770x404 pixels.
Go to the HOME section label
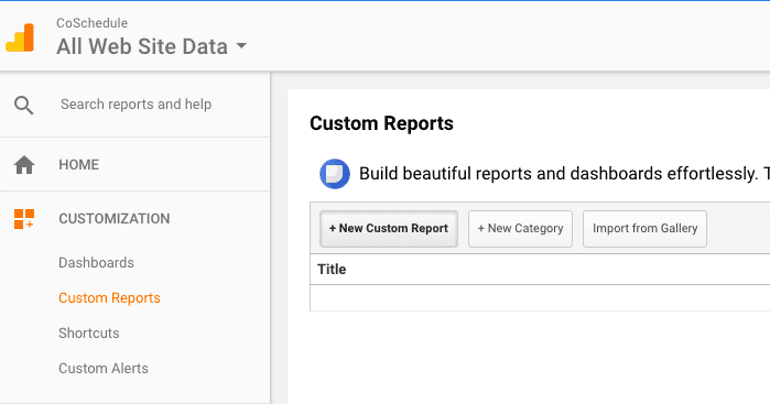(79, 164)
